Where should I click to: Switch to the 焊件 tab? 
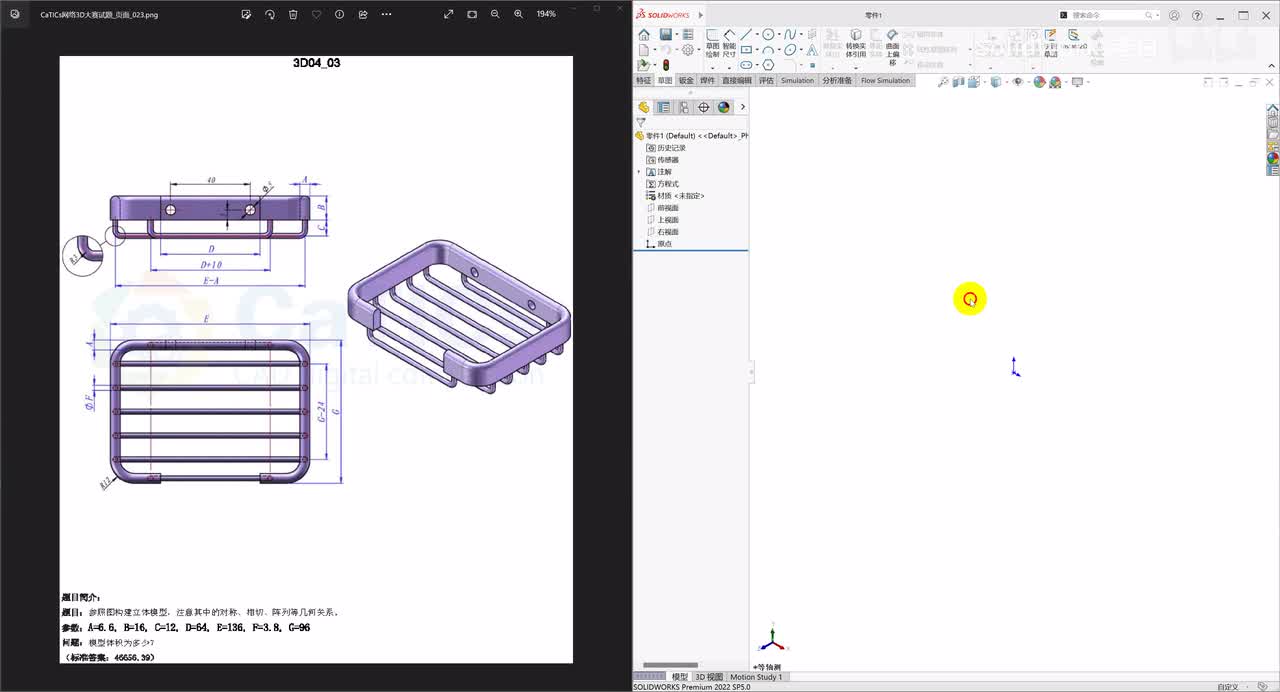[x=708, y=80]
